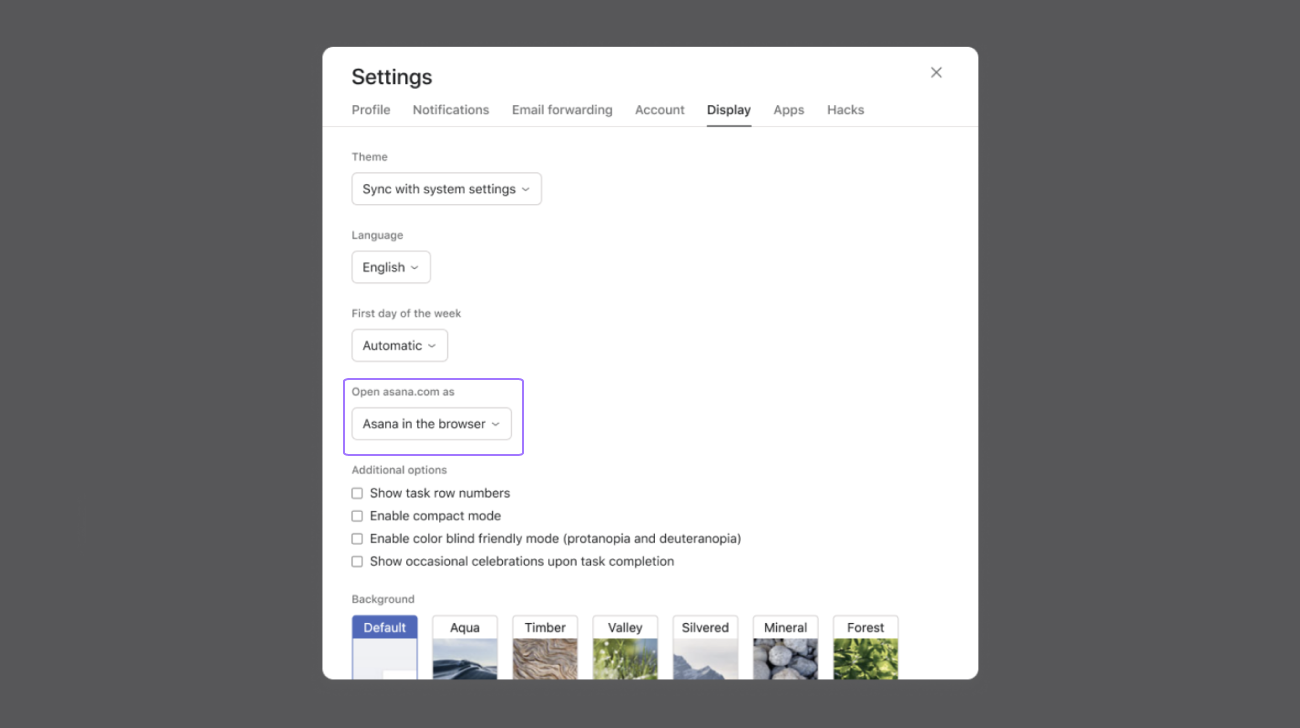The height and width of the screenshot is (728, 1300).
Task: Choose the Forest background
Action: pyautogui.click(x=865, y=645)
